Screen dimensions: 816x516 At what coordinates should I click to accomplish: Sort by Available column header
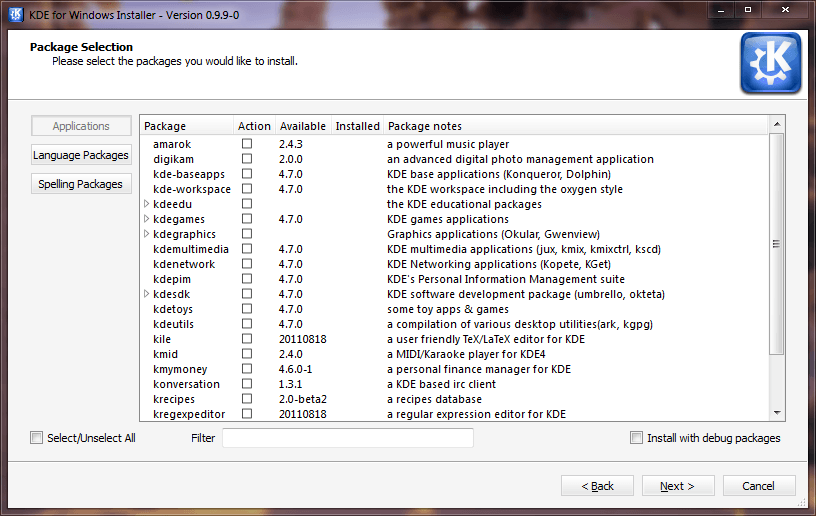click(x=303, y=126)
